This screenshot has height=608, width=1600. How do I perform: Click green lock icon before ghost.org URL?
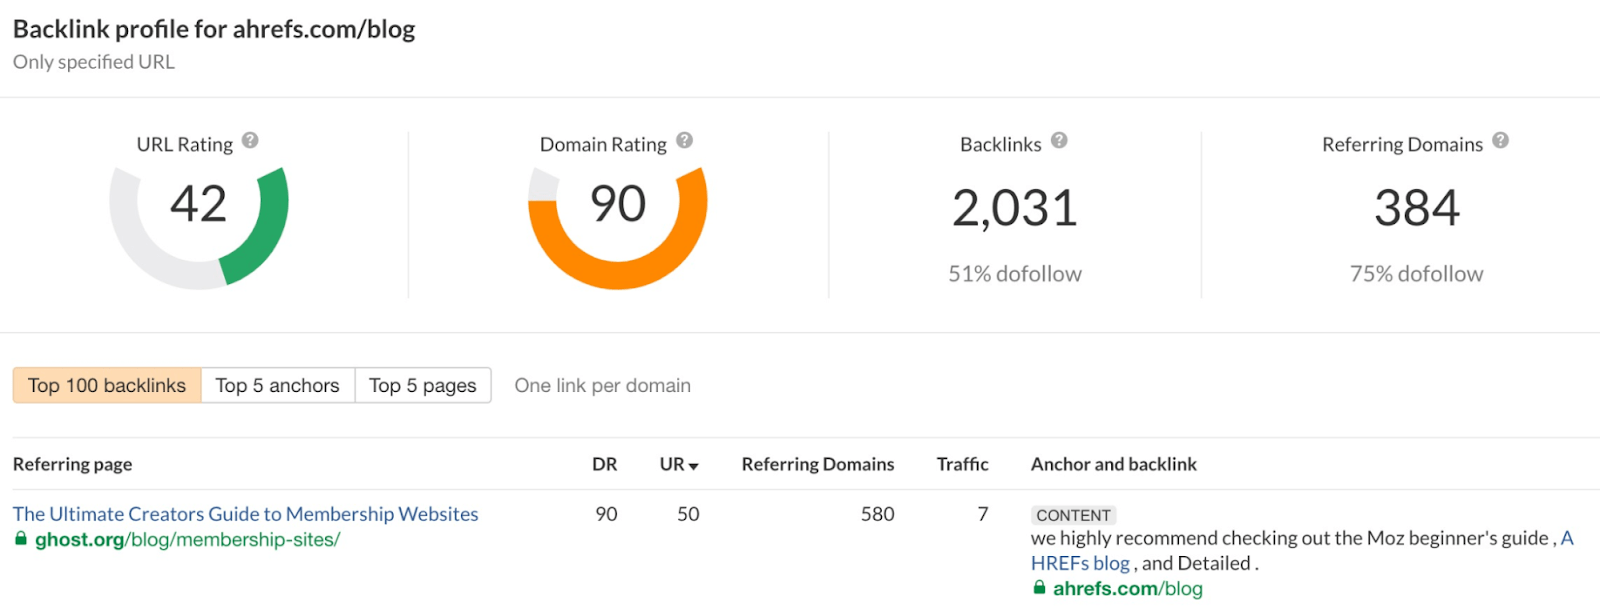[x=21, y=539]
